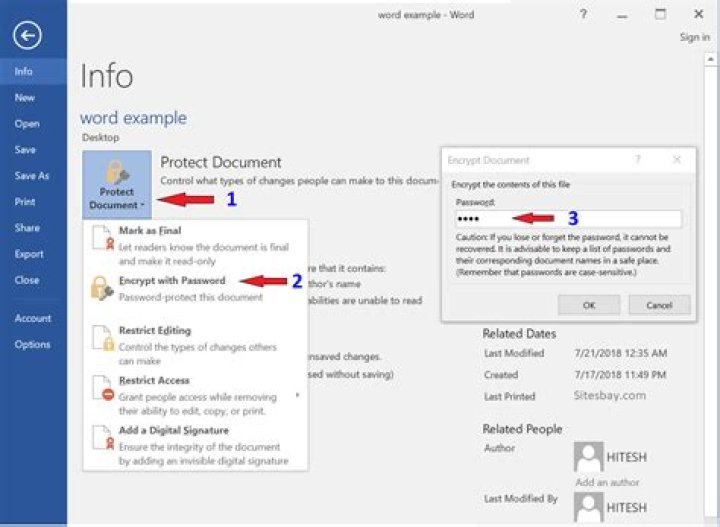Viewport: 720px width, 527px height.
Task: Open the New tab in sidebar
Action: [x=34, y=97]
